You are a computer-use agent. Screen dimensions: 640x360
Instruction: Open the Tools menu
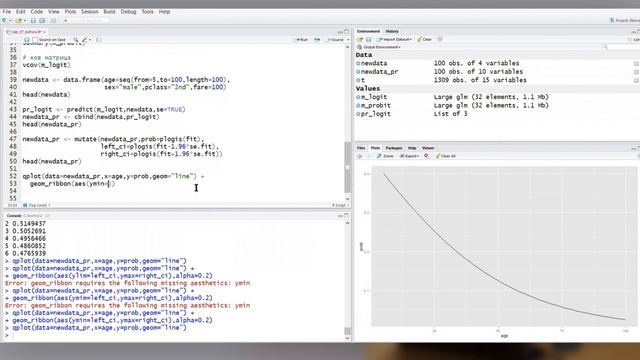[148, 12]
